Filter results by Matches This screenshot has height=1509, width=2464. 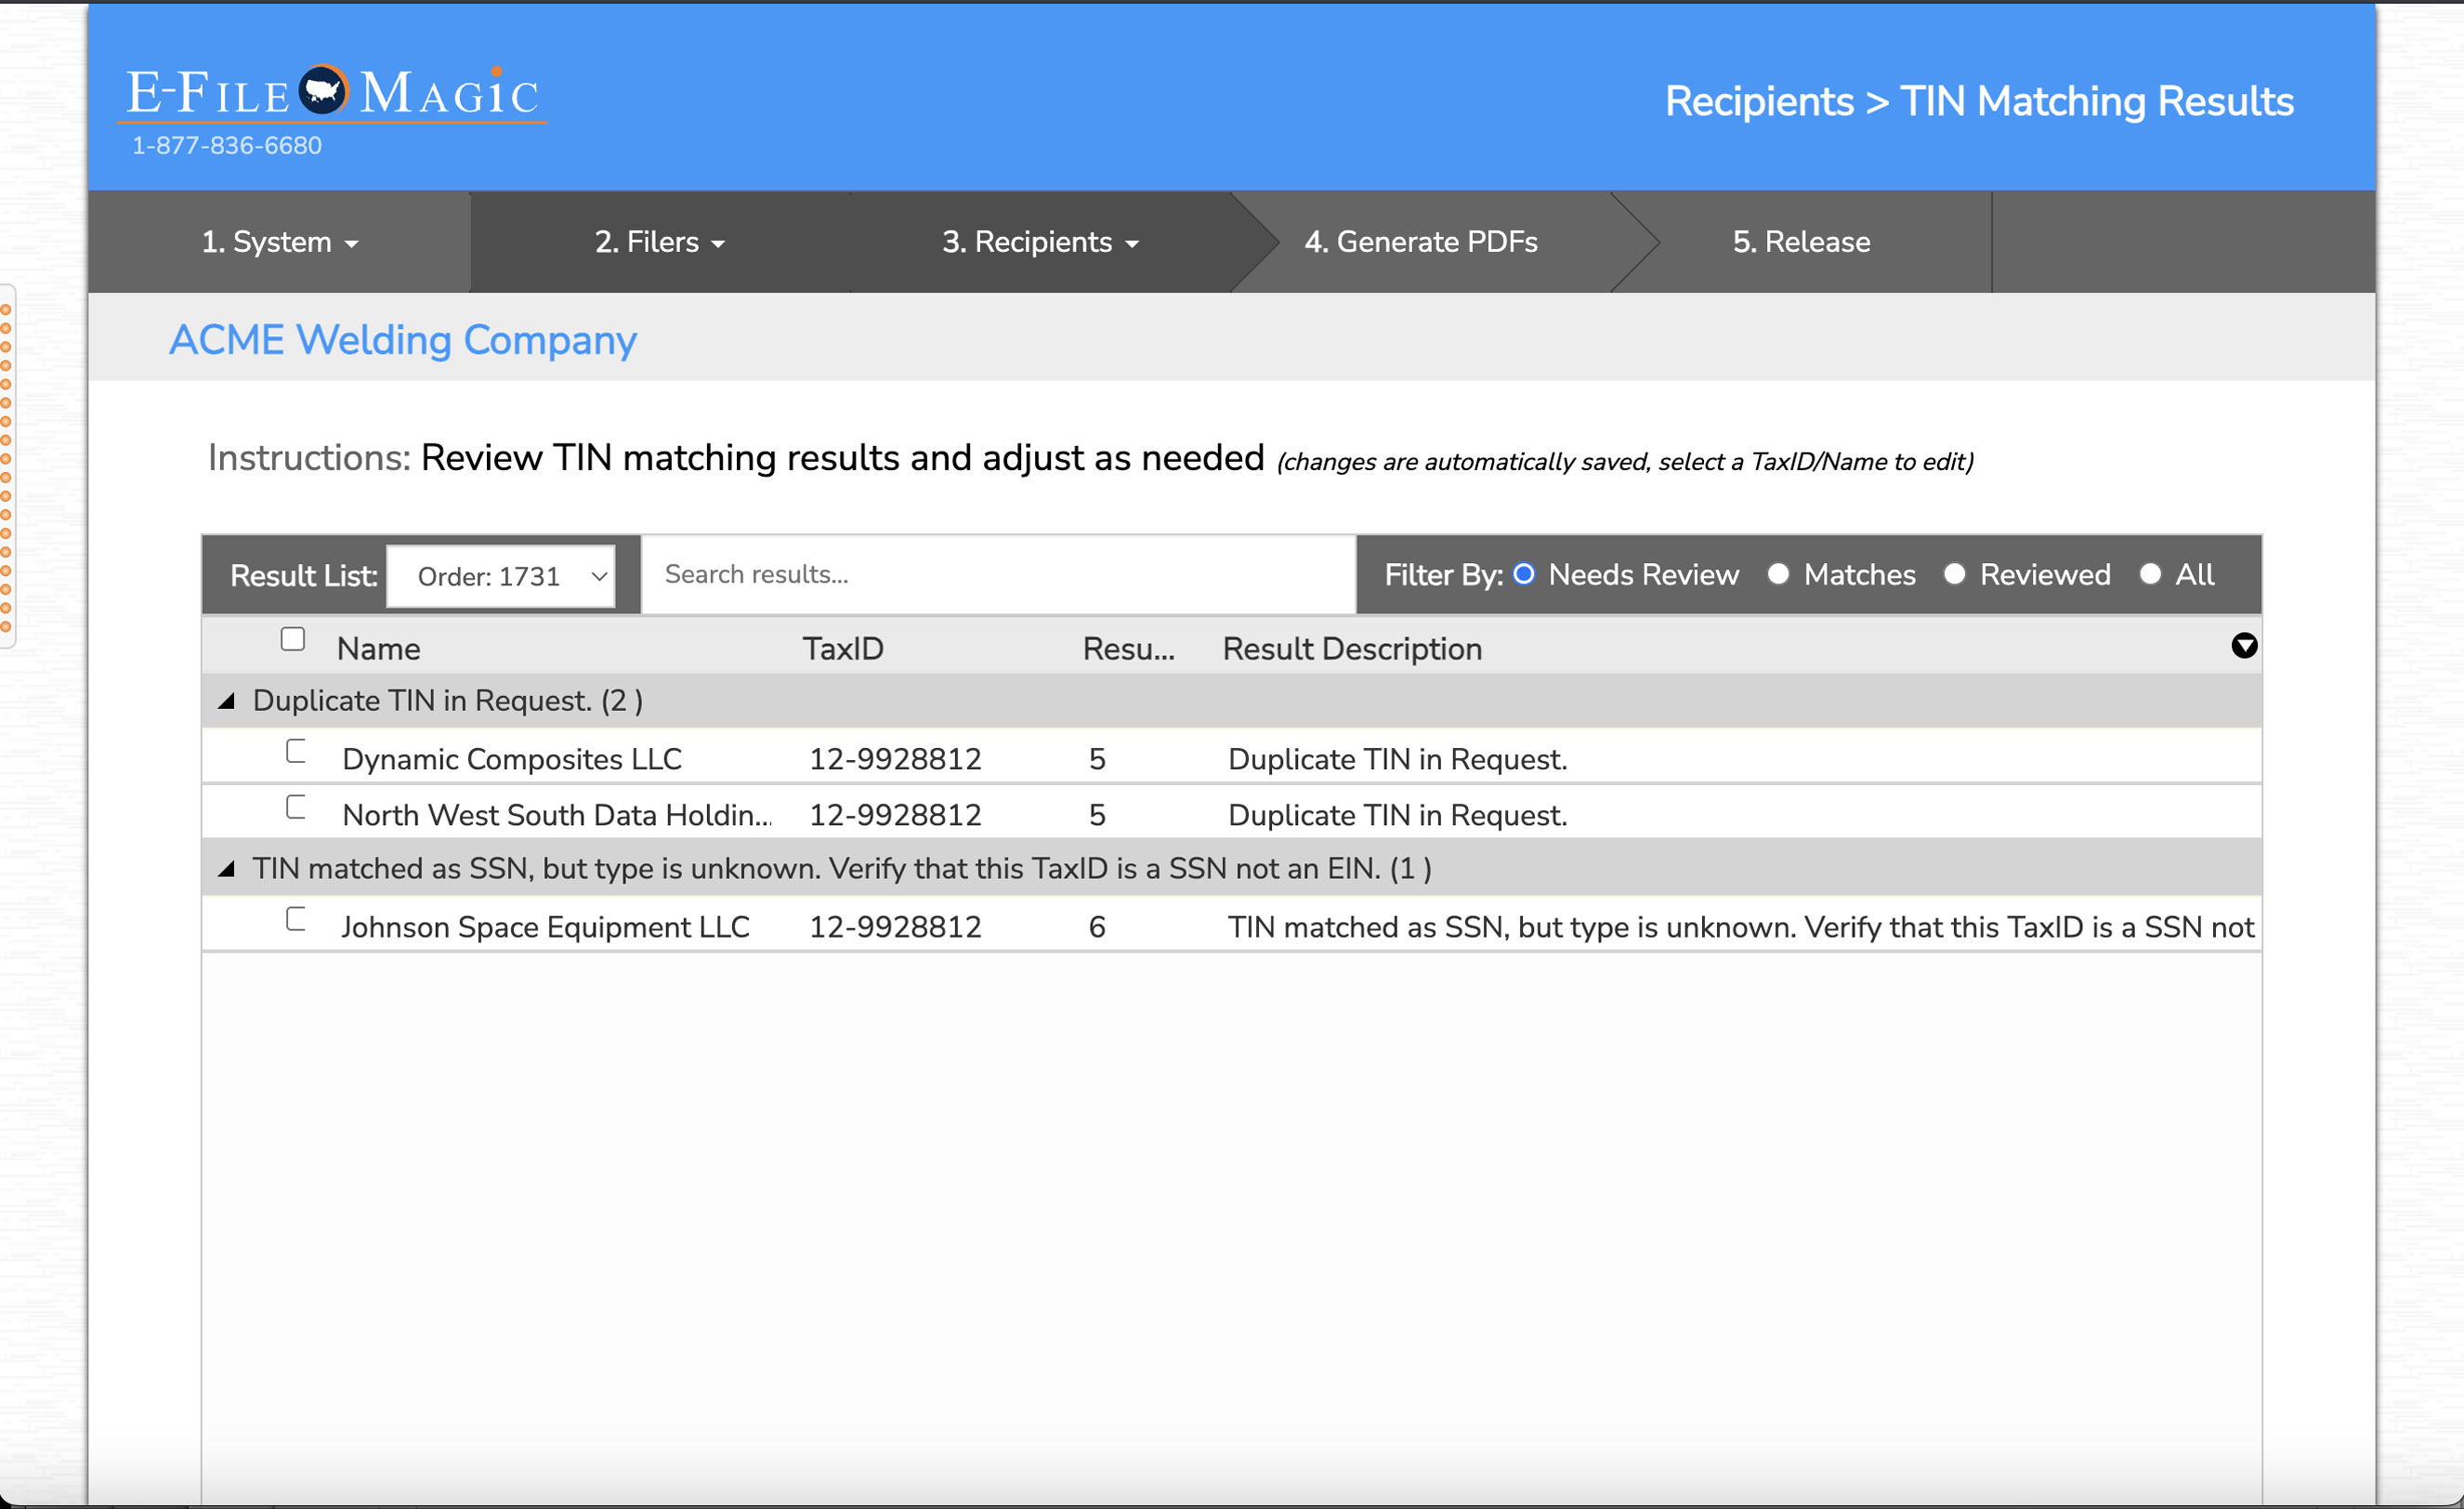coord(1778,574)
